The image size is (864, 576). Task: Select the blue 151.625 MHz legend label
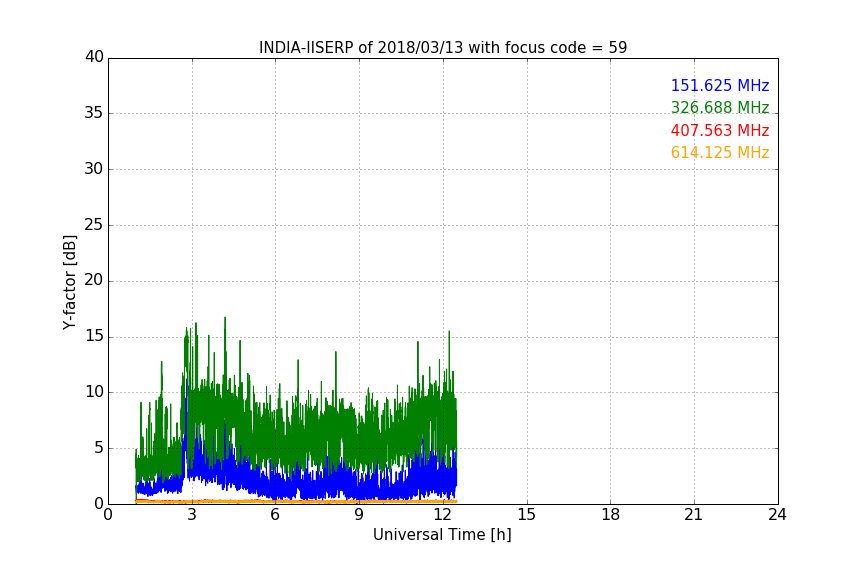point(720,85)
